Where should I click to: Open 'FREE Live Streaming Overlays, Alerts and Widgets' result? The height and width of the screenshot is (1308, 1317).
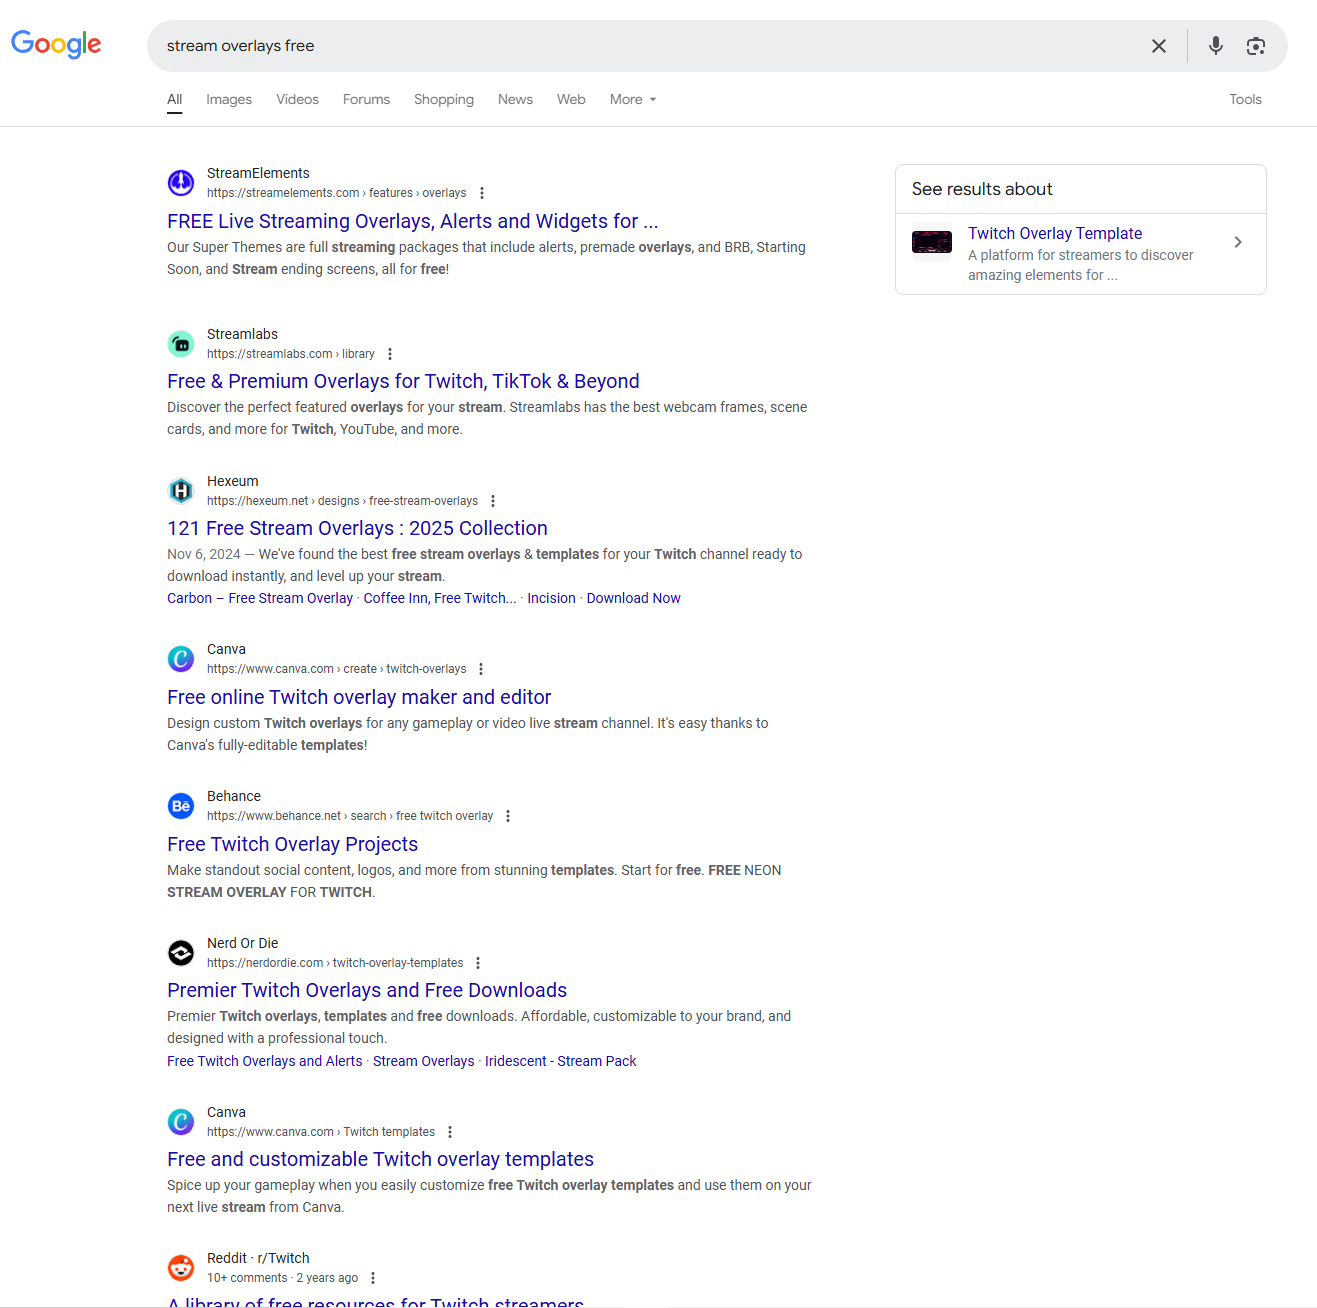(x=413, y=221)
